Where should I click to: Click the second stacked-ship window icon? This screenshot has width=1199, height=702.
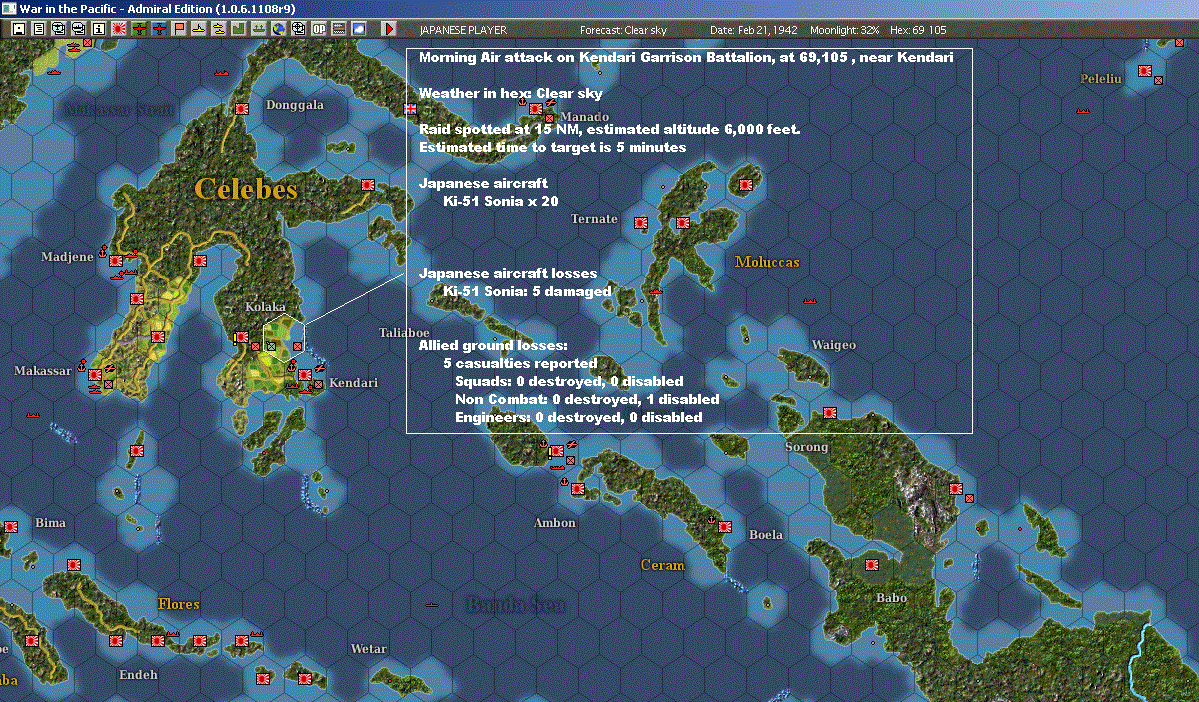tap(79, 29)
